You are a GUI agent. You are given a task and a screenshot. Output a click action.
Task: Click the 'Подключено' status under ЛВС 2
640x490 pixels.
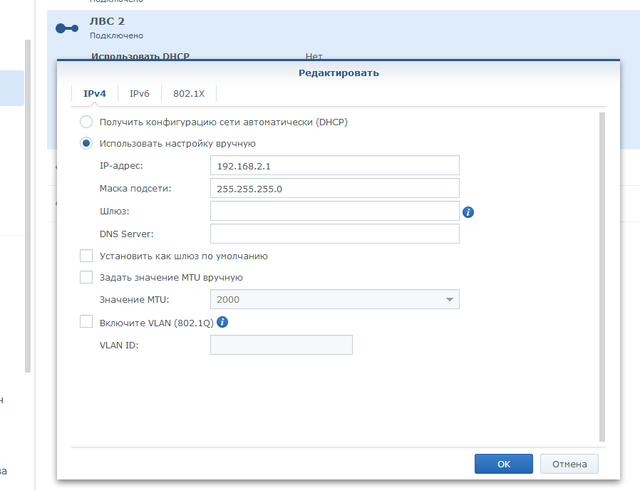tap(116, 36)
